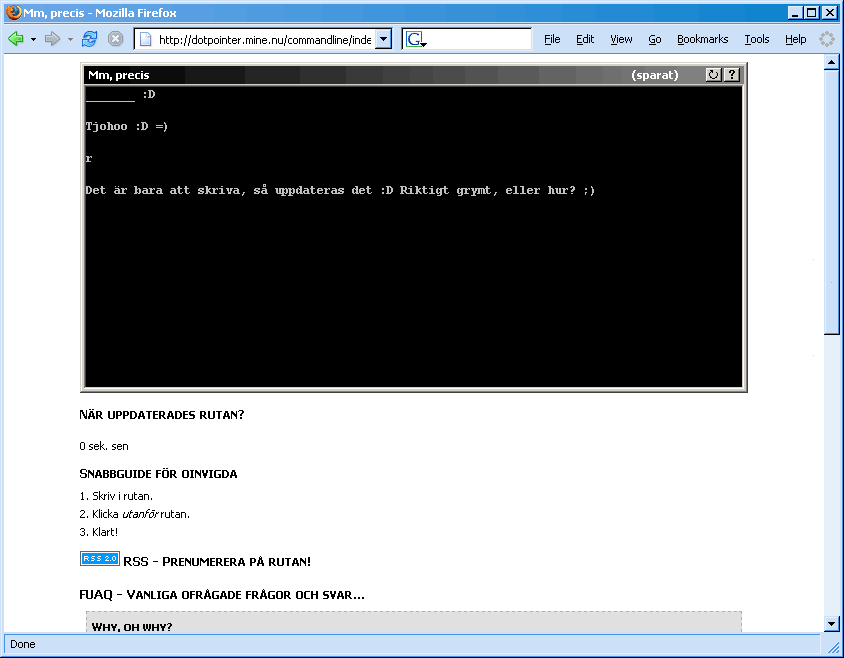Viewport: 844px width, 658px height.
Task: Click the Google search engine icon
Action: click(414, 39)
